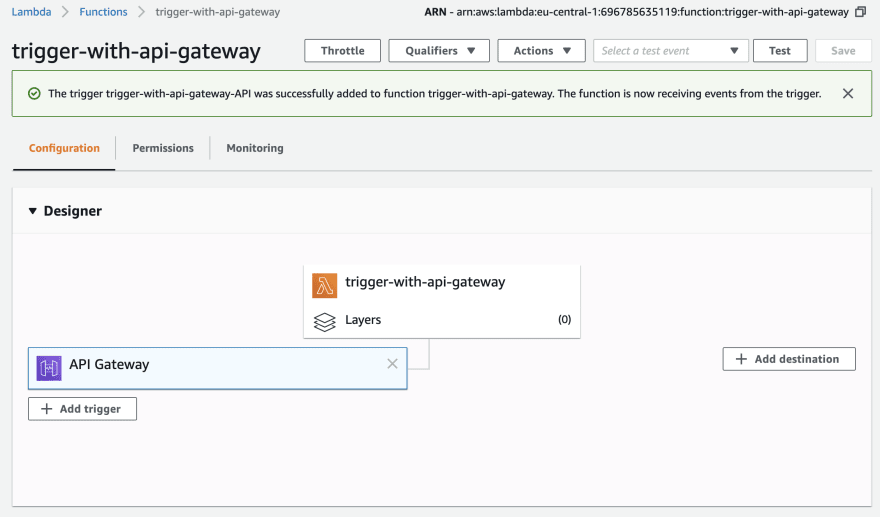880x517 pixels.
Task: Switch to the Monitoring tab
Action: (255, 148)
